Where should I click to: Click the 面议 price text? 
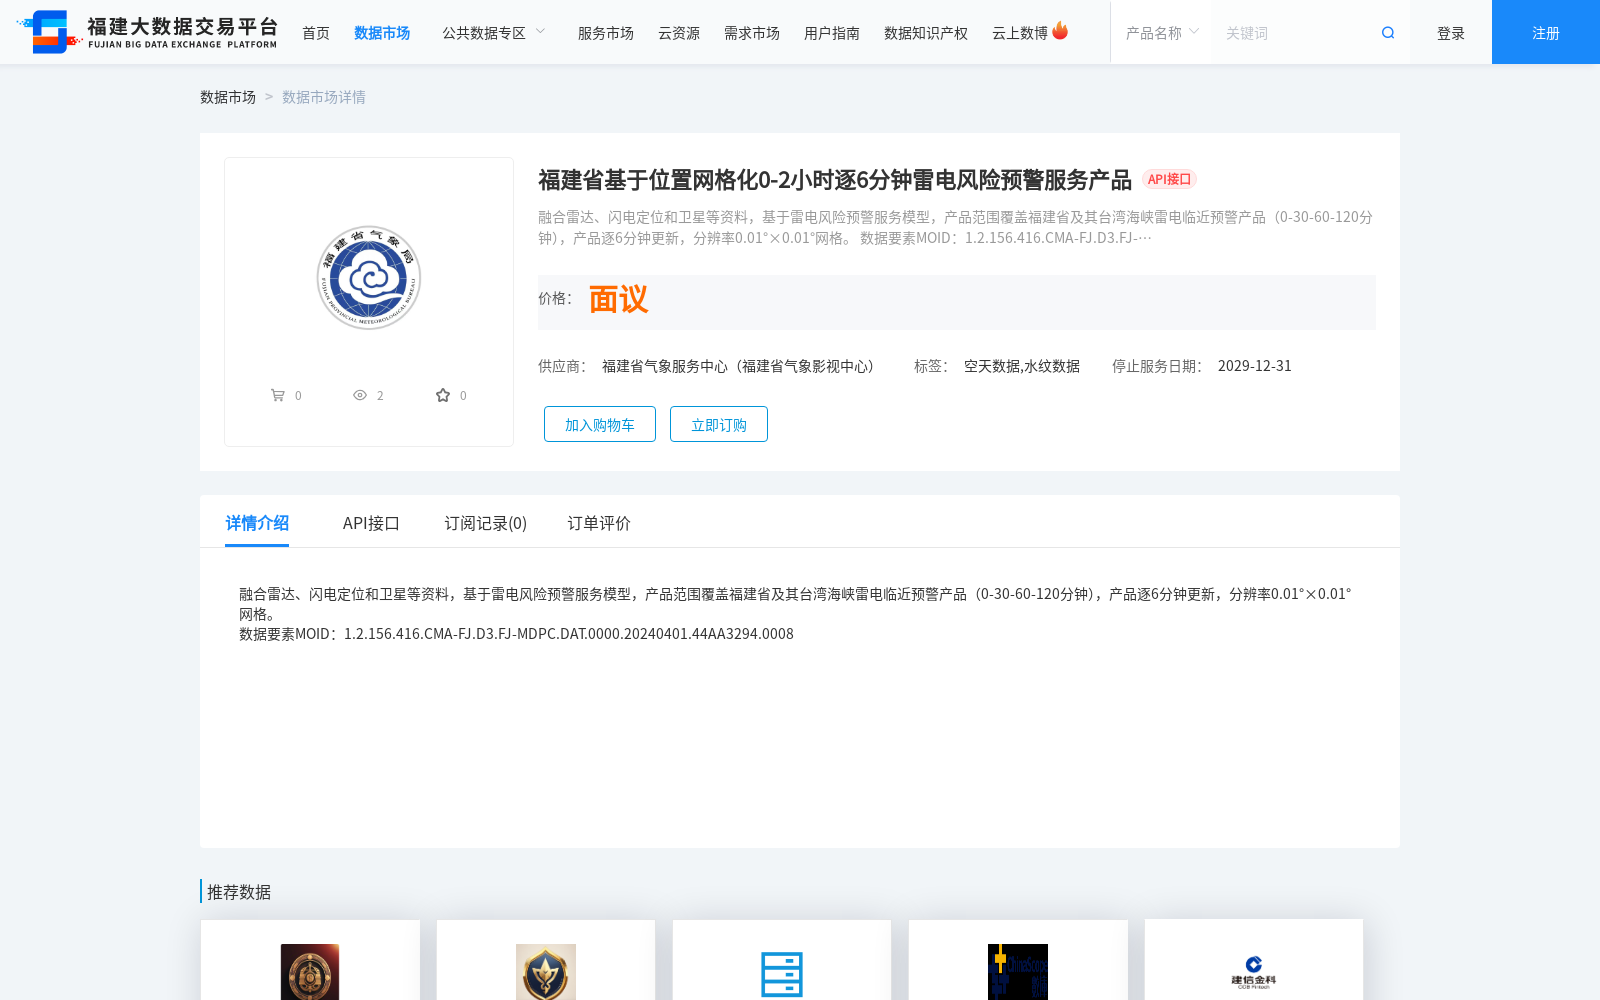click(x=619, y=299)
